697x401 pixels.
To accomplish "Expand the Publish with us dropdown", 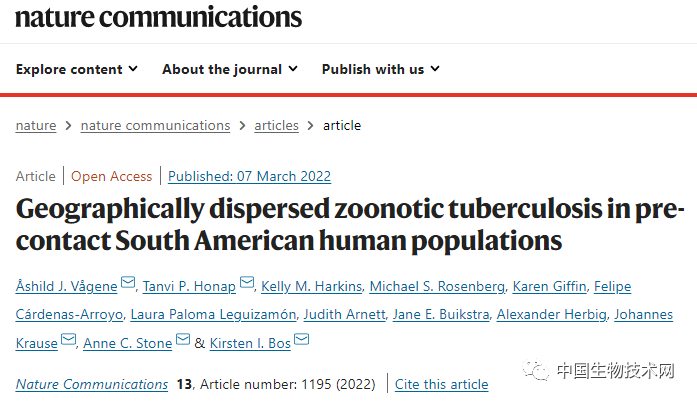I will click(x=381, y=69).
